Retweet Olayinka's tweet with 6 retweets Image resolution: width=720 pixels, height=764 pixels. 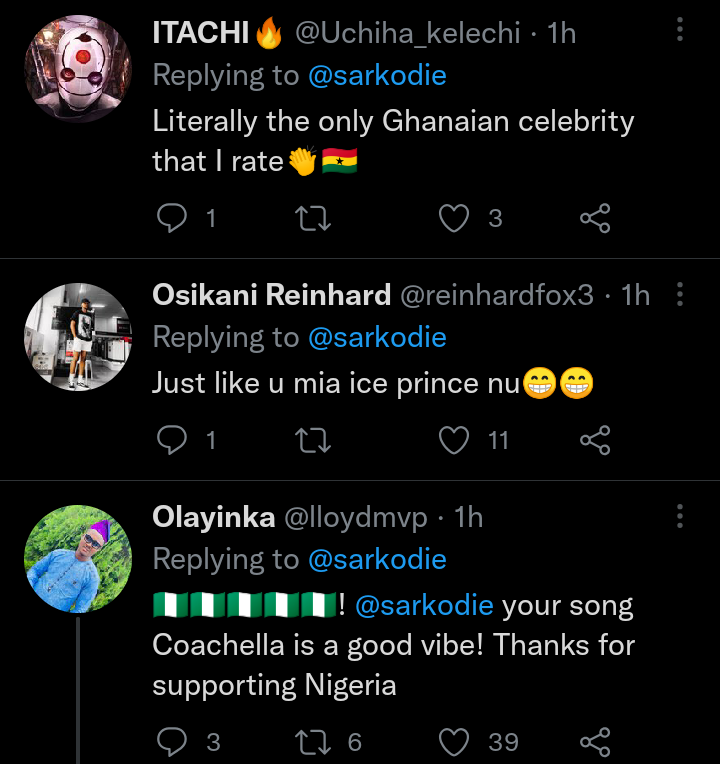click(314, 741)
